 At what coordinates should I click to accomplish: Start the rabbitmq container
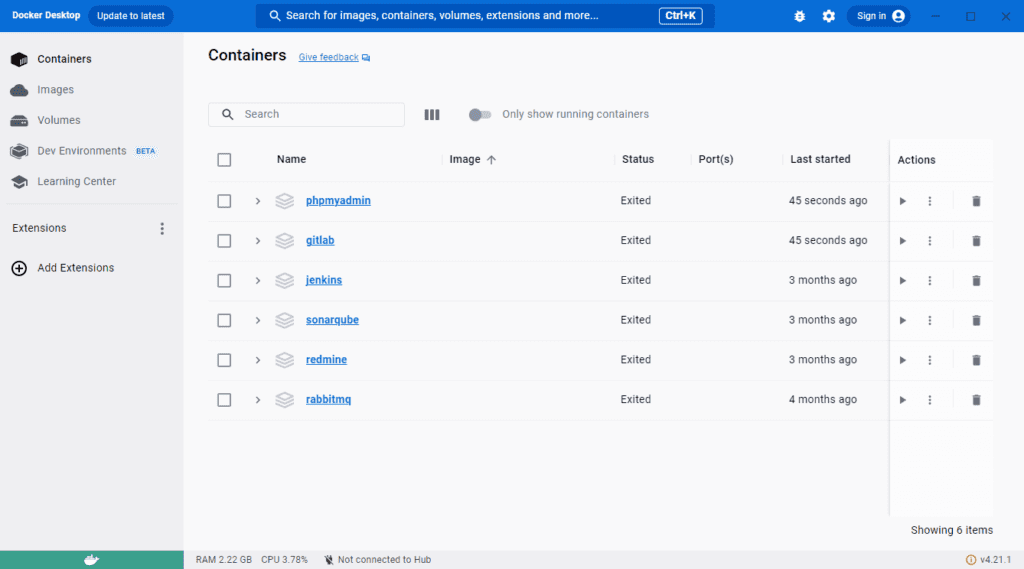[902, 400]
